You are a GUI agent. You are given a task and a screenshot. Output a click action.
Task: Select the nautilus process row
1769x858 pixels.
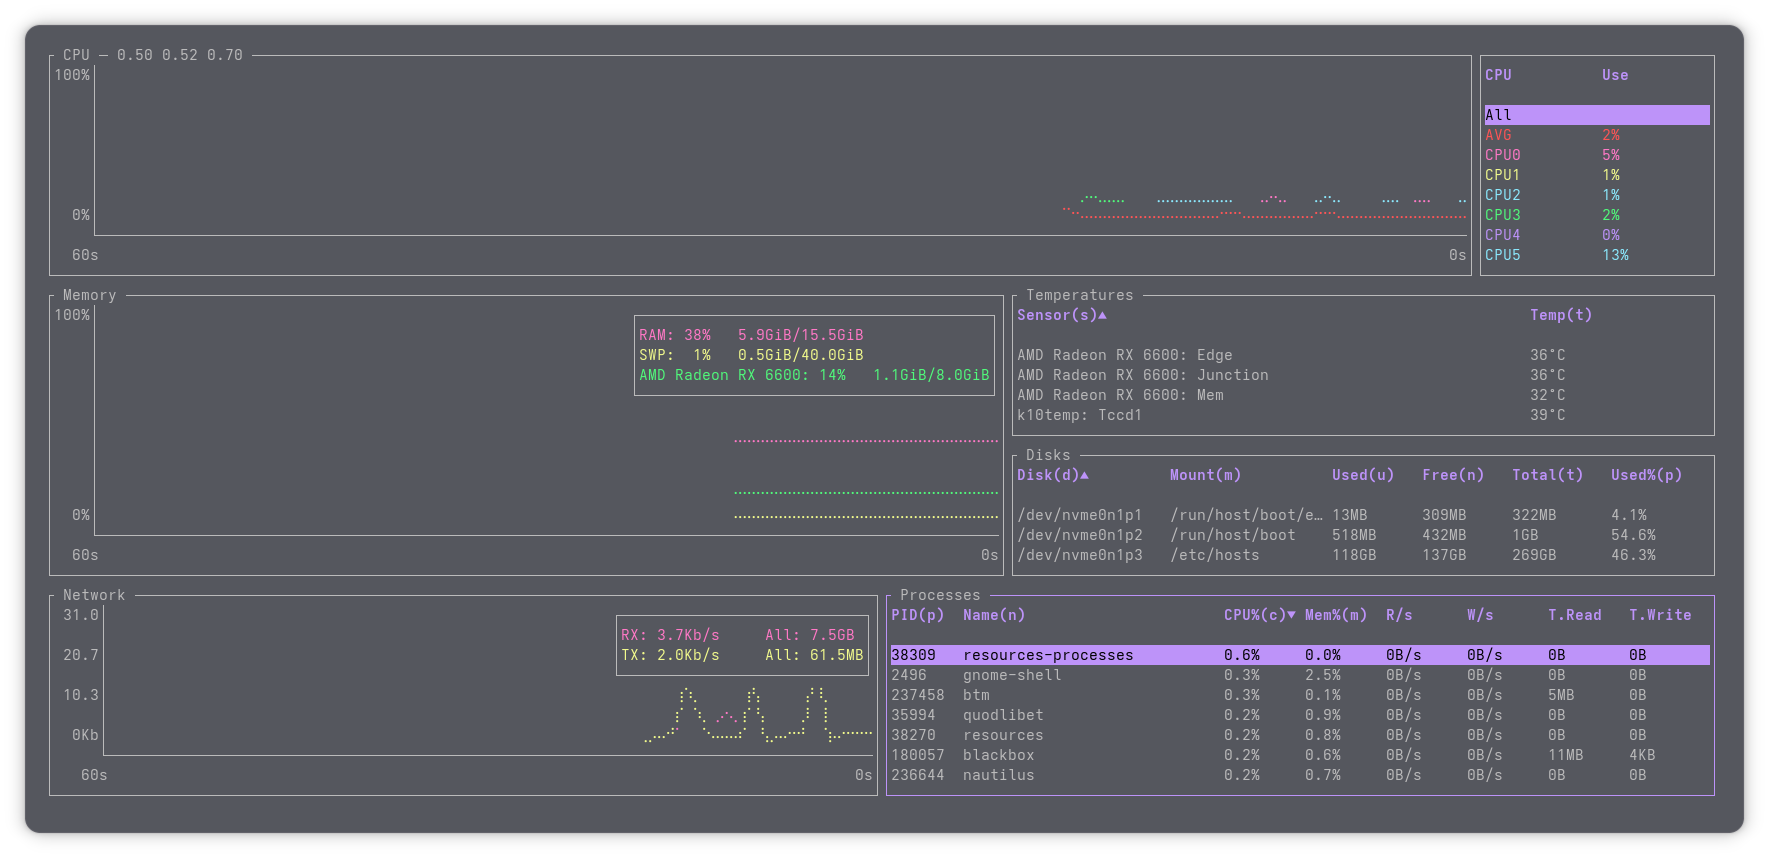click(x=998, y=775)
